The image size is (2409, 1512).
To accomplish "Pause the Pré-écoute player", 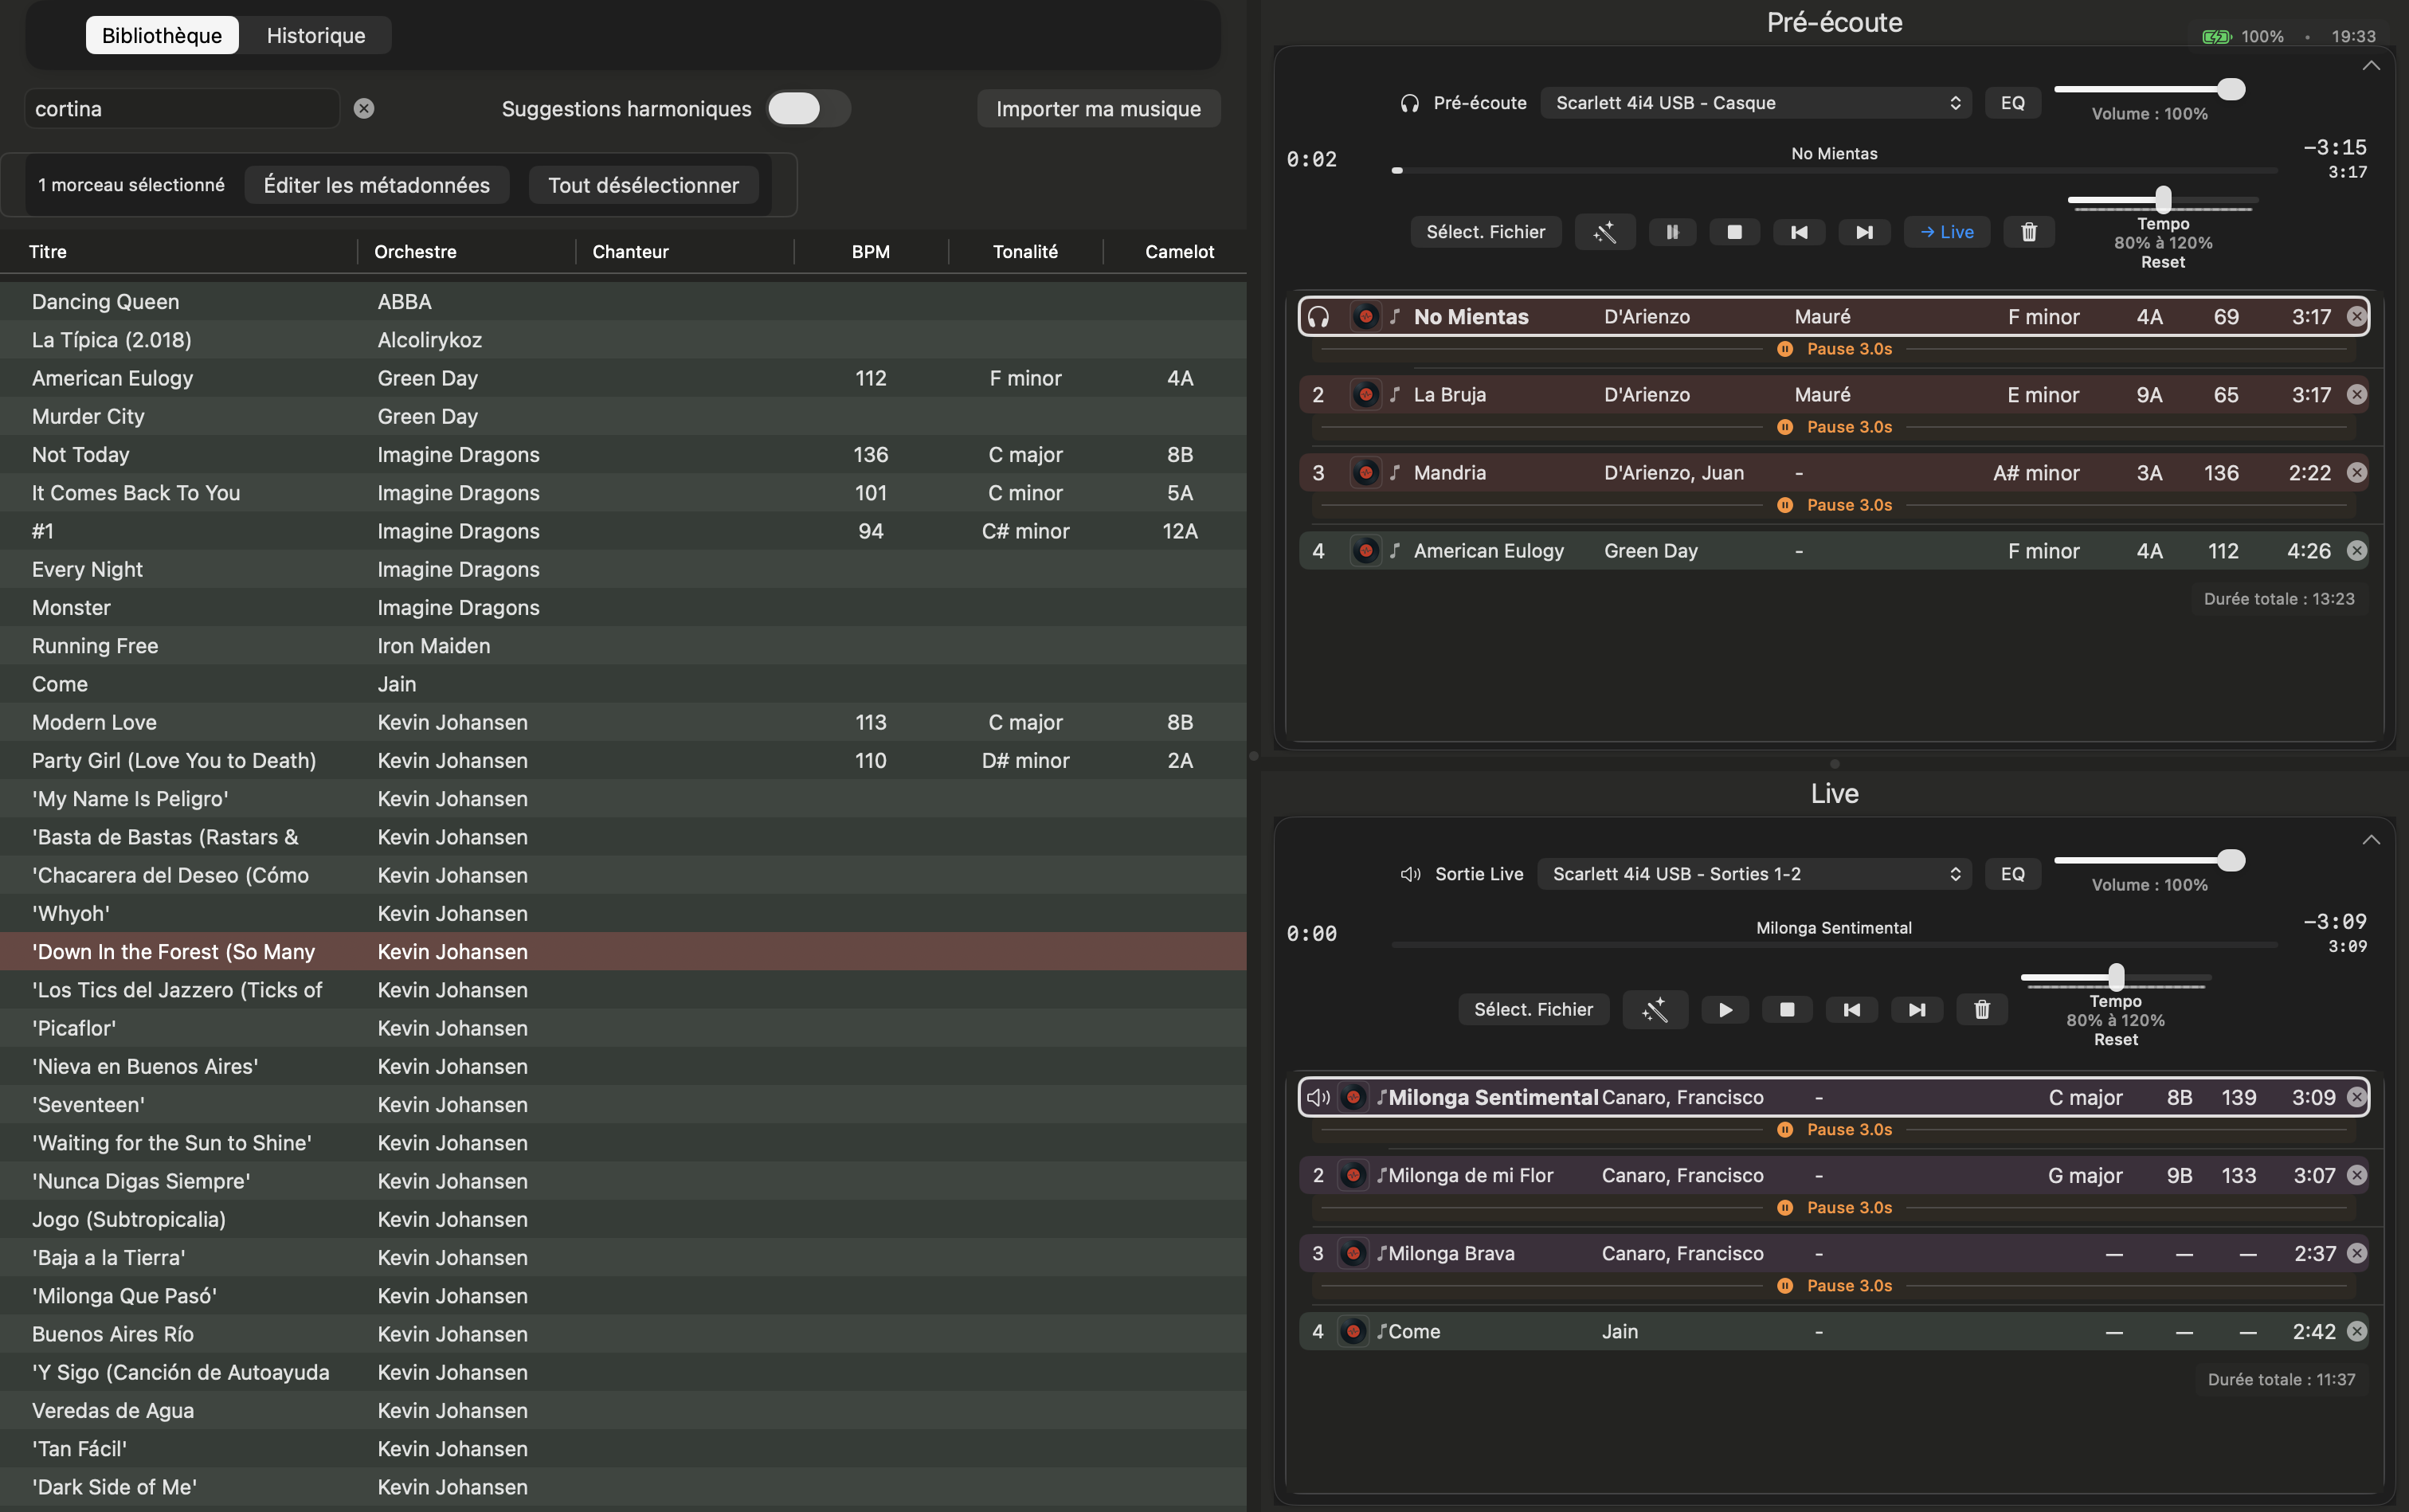I will [x=1672, y=232].
